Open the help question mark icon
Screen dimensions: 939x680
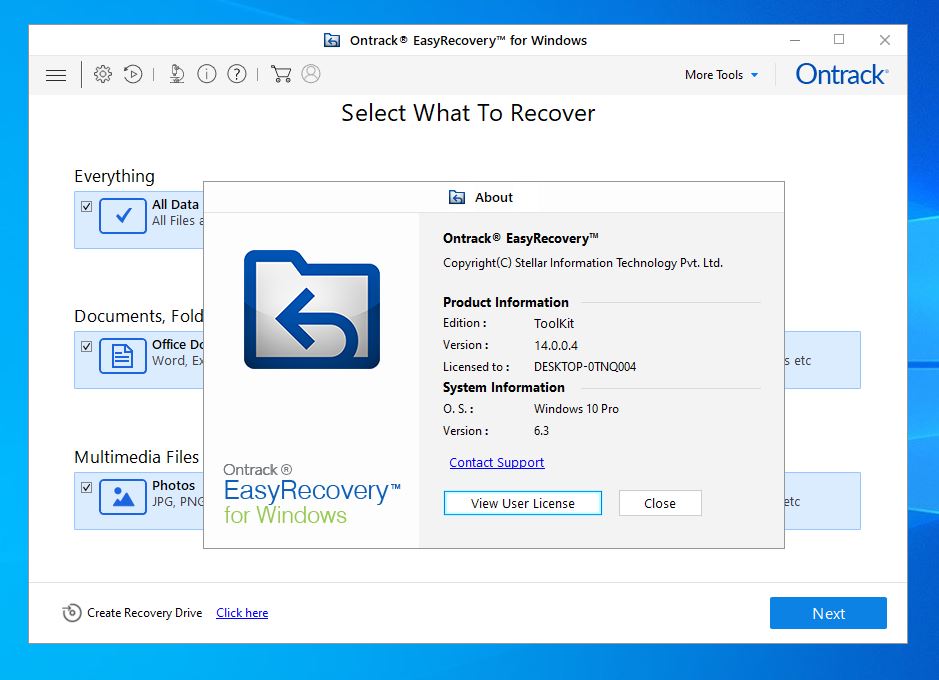point(237,74)
